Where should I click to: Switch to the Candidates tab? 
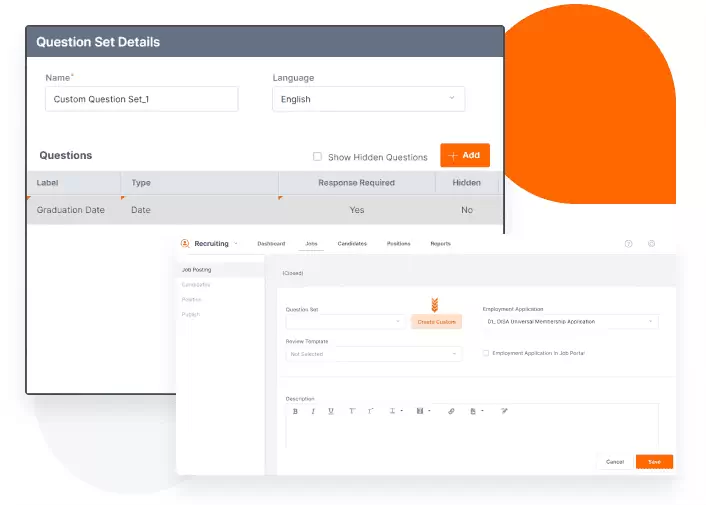(352, 244)
